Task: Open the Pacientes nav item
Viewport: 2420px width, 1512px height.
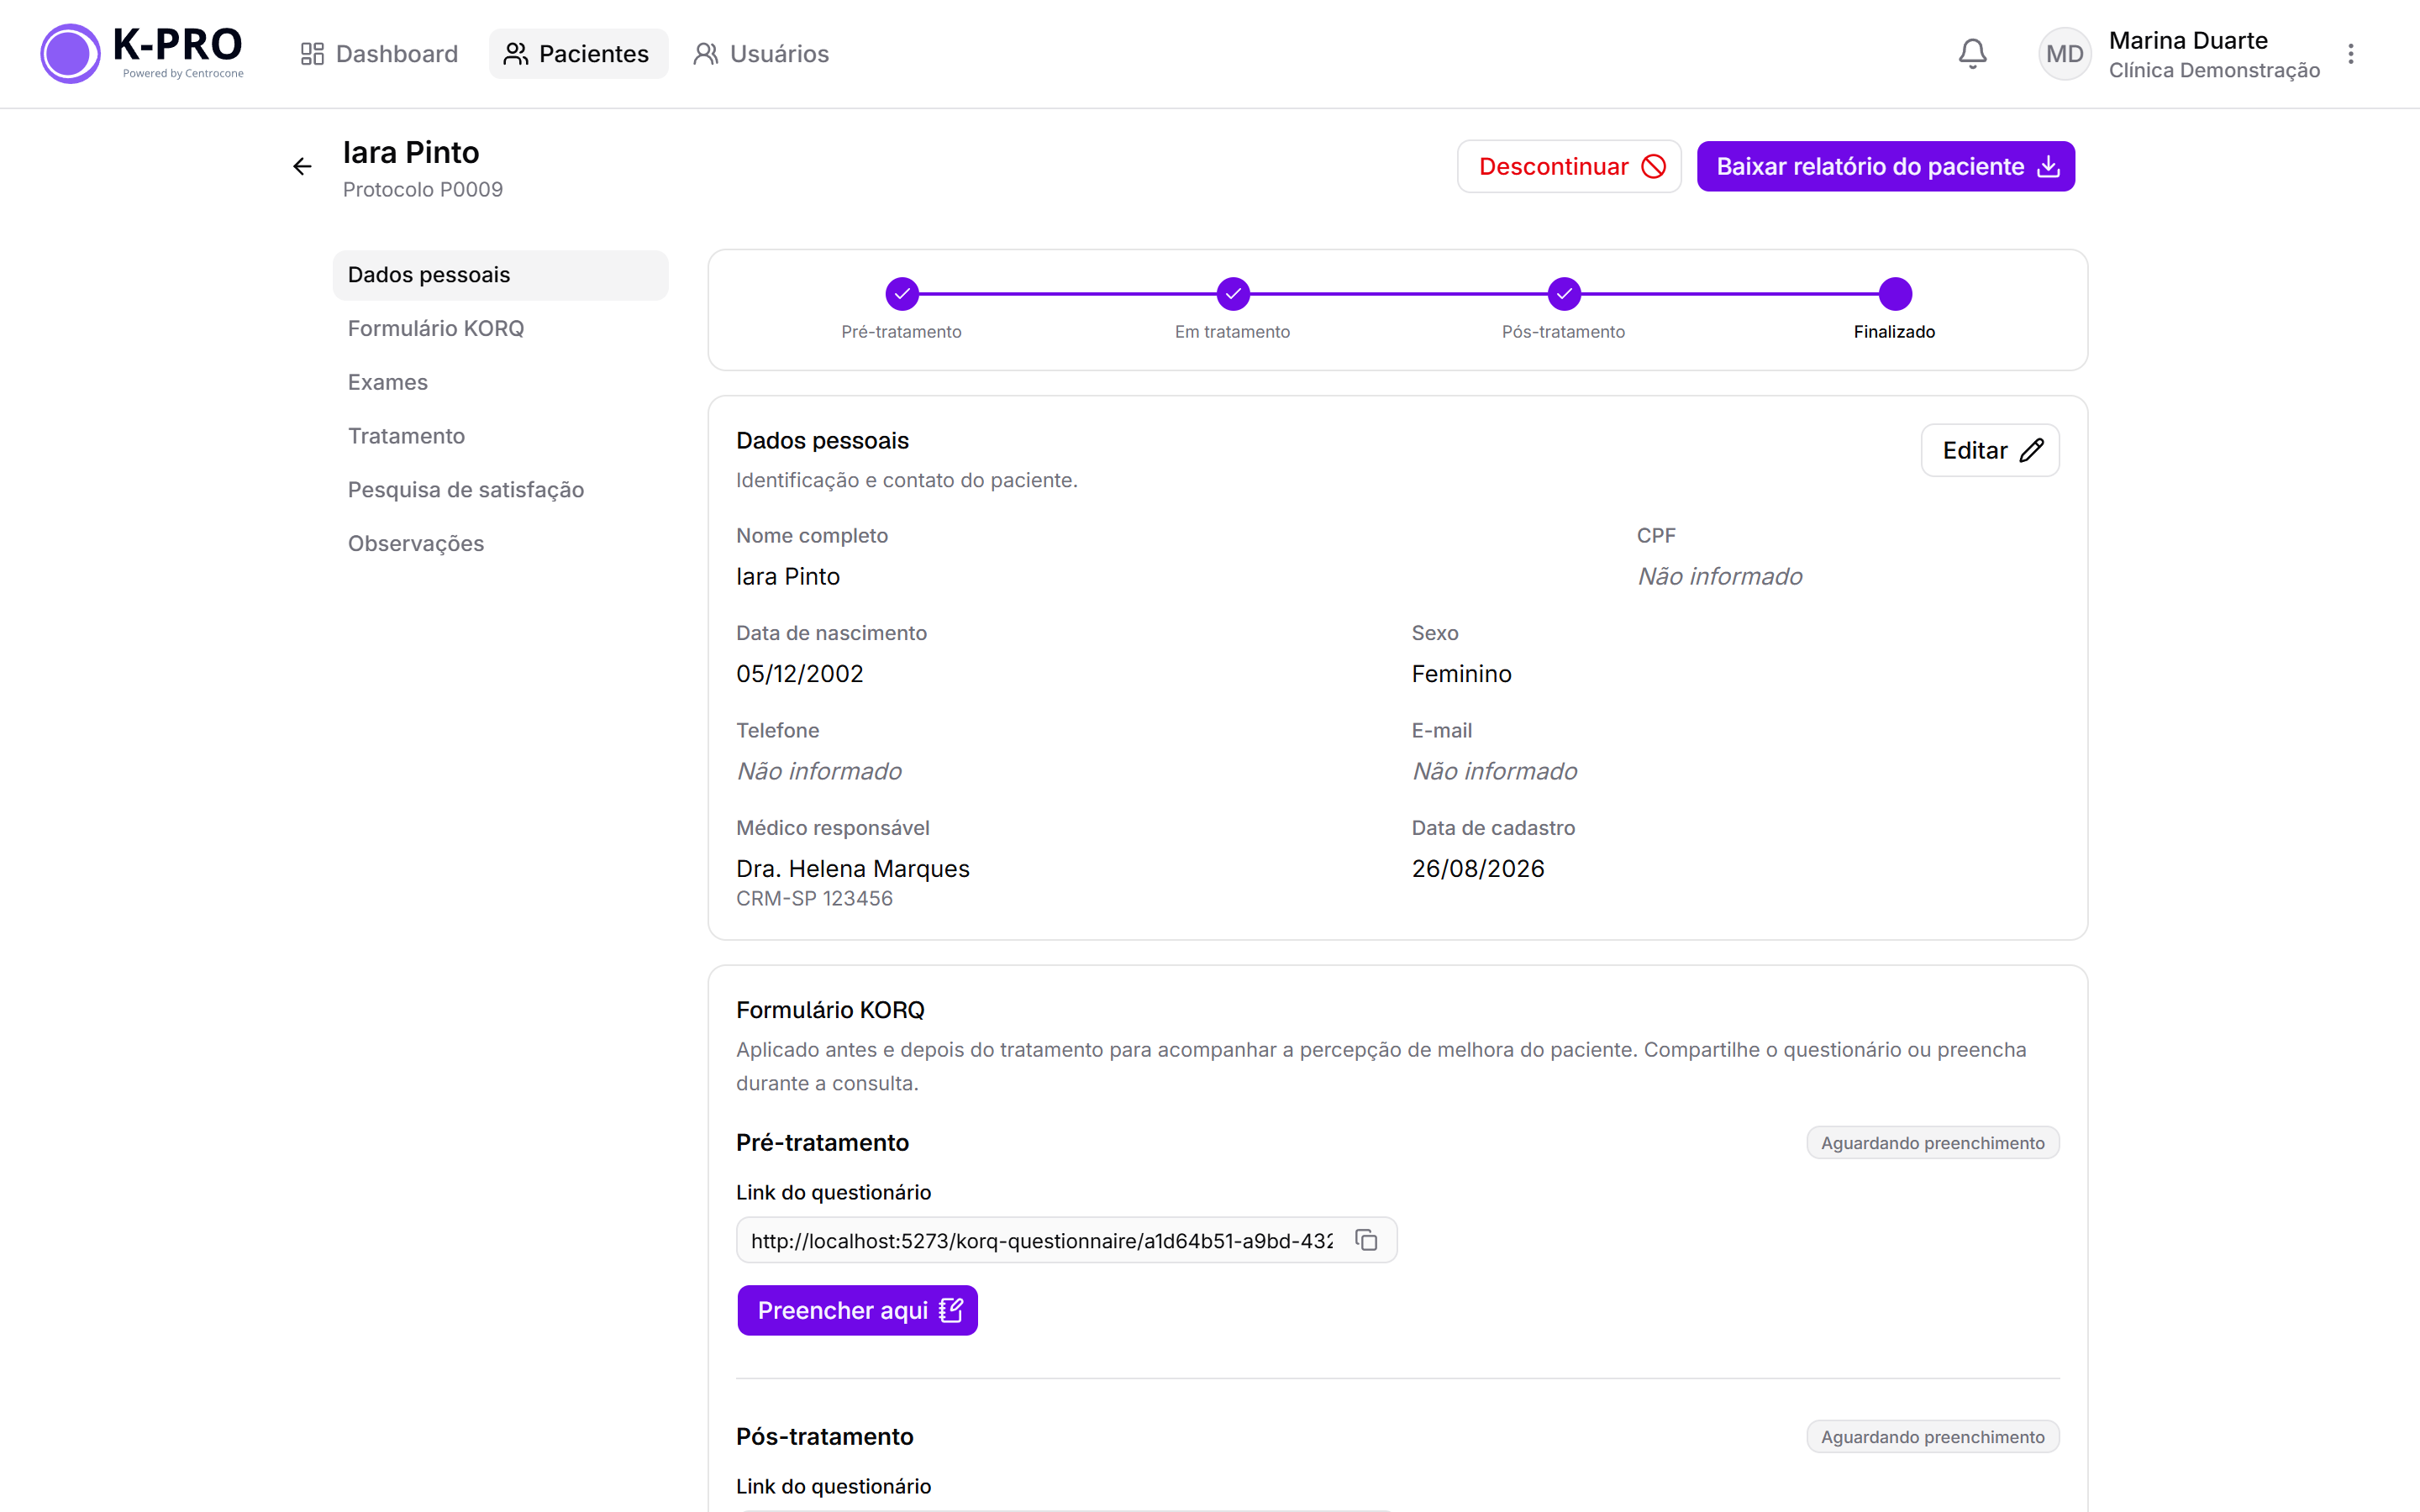Action: tap(578, 54)
